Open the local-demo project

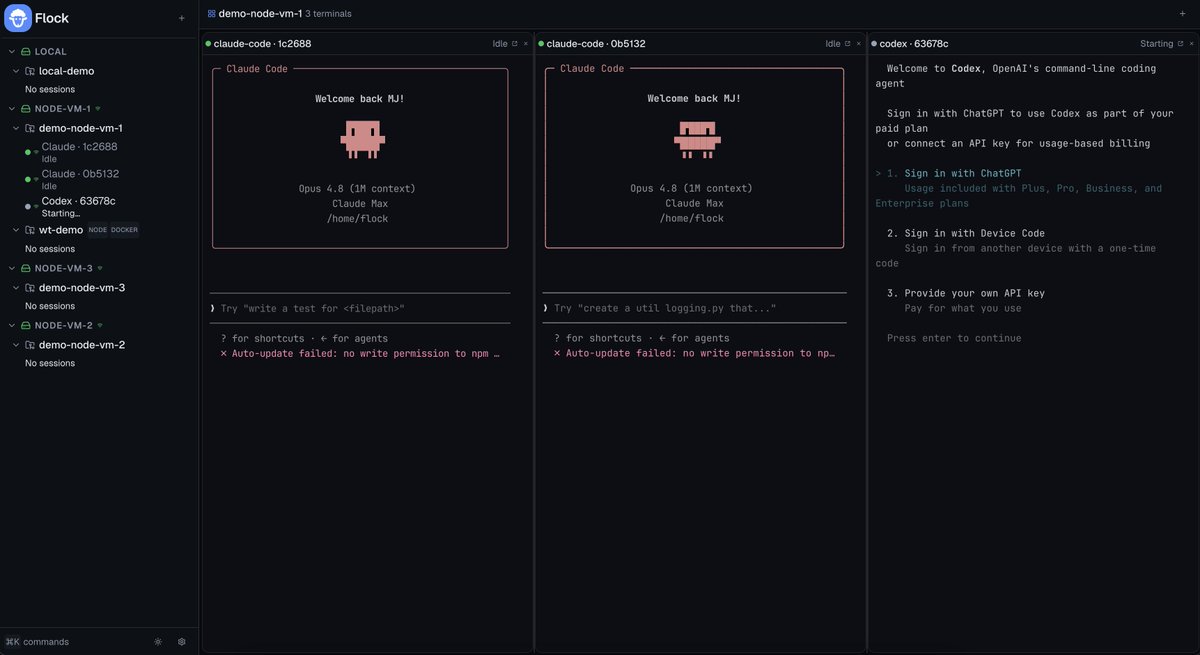click(x=67, y=71)
